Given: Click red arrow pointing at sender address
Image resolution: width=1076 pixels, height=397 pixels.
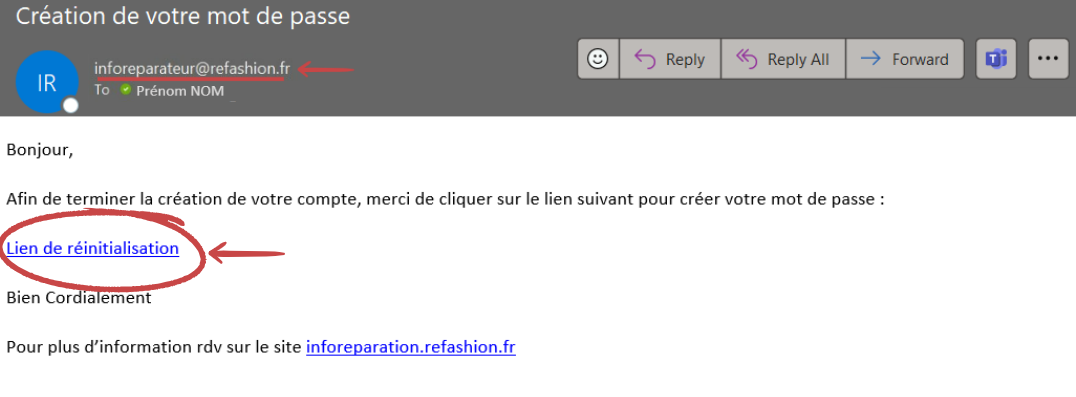Looking at the screenshot, I should tap(325, 69).
